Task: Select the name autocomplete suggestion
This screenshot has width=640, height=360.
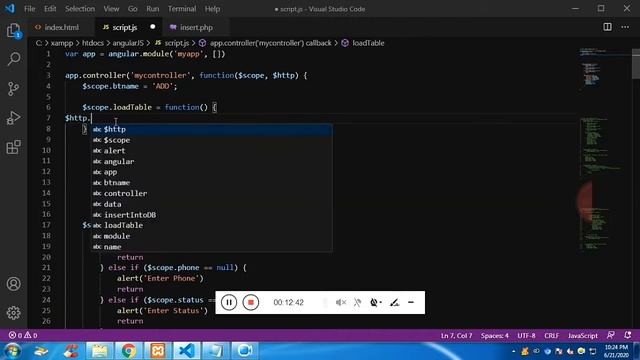Action: [211, 247]
